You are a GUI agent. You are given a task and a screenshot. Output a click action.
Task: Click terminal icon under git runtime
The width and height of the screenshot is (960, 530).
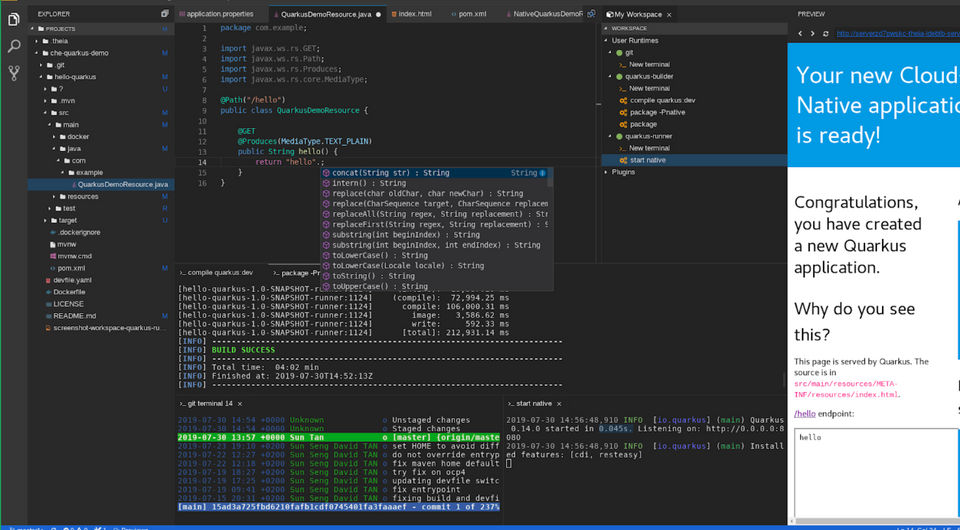click(x=622, y=64)
